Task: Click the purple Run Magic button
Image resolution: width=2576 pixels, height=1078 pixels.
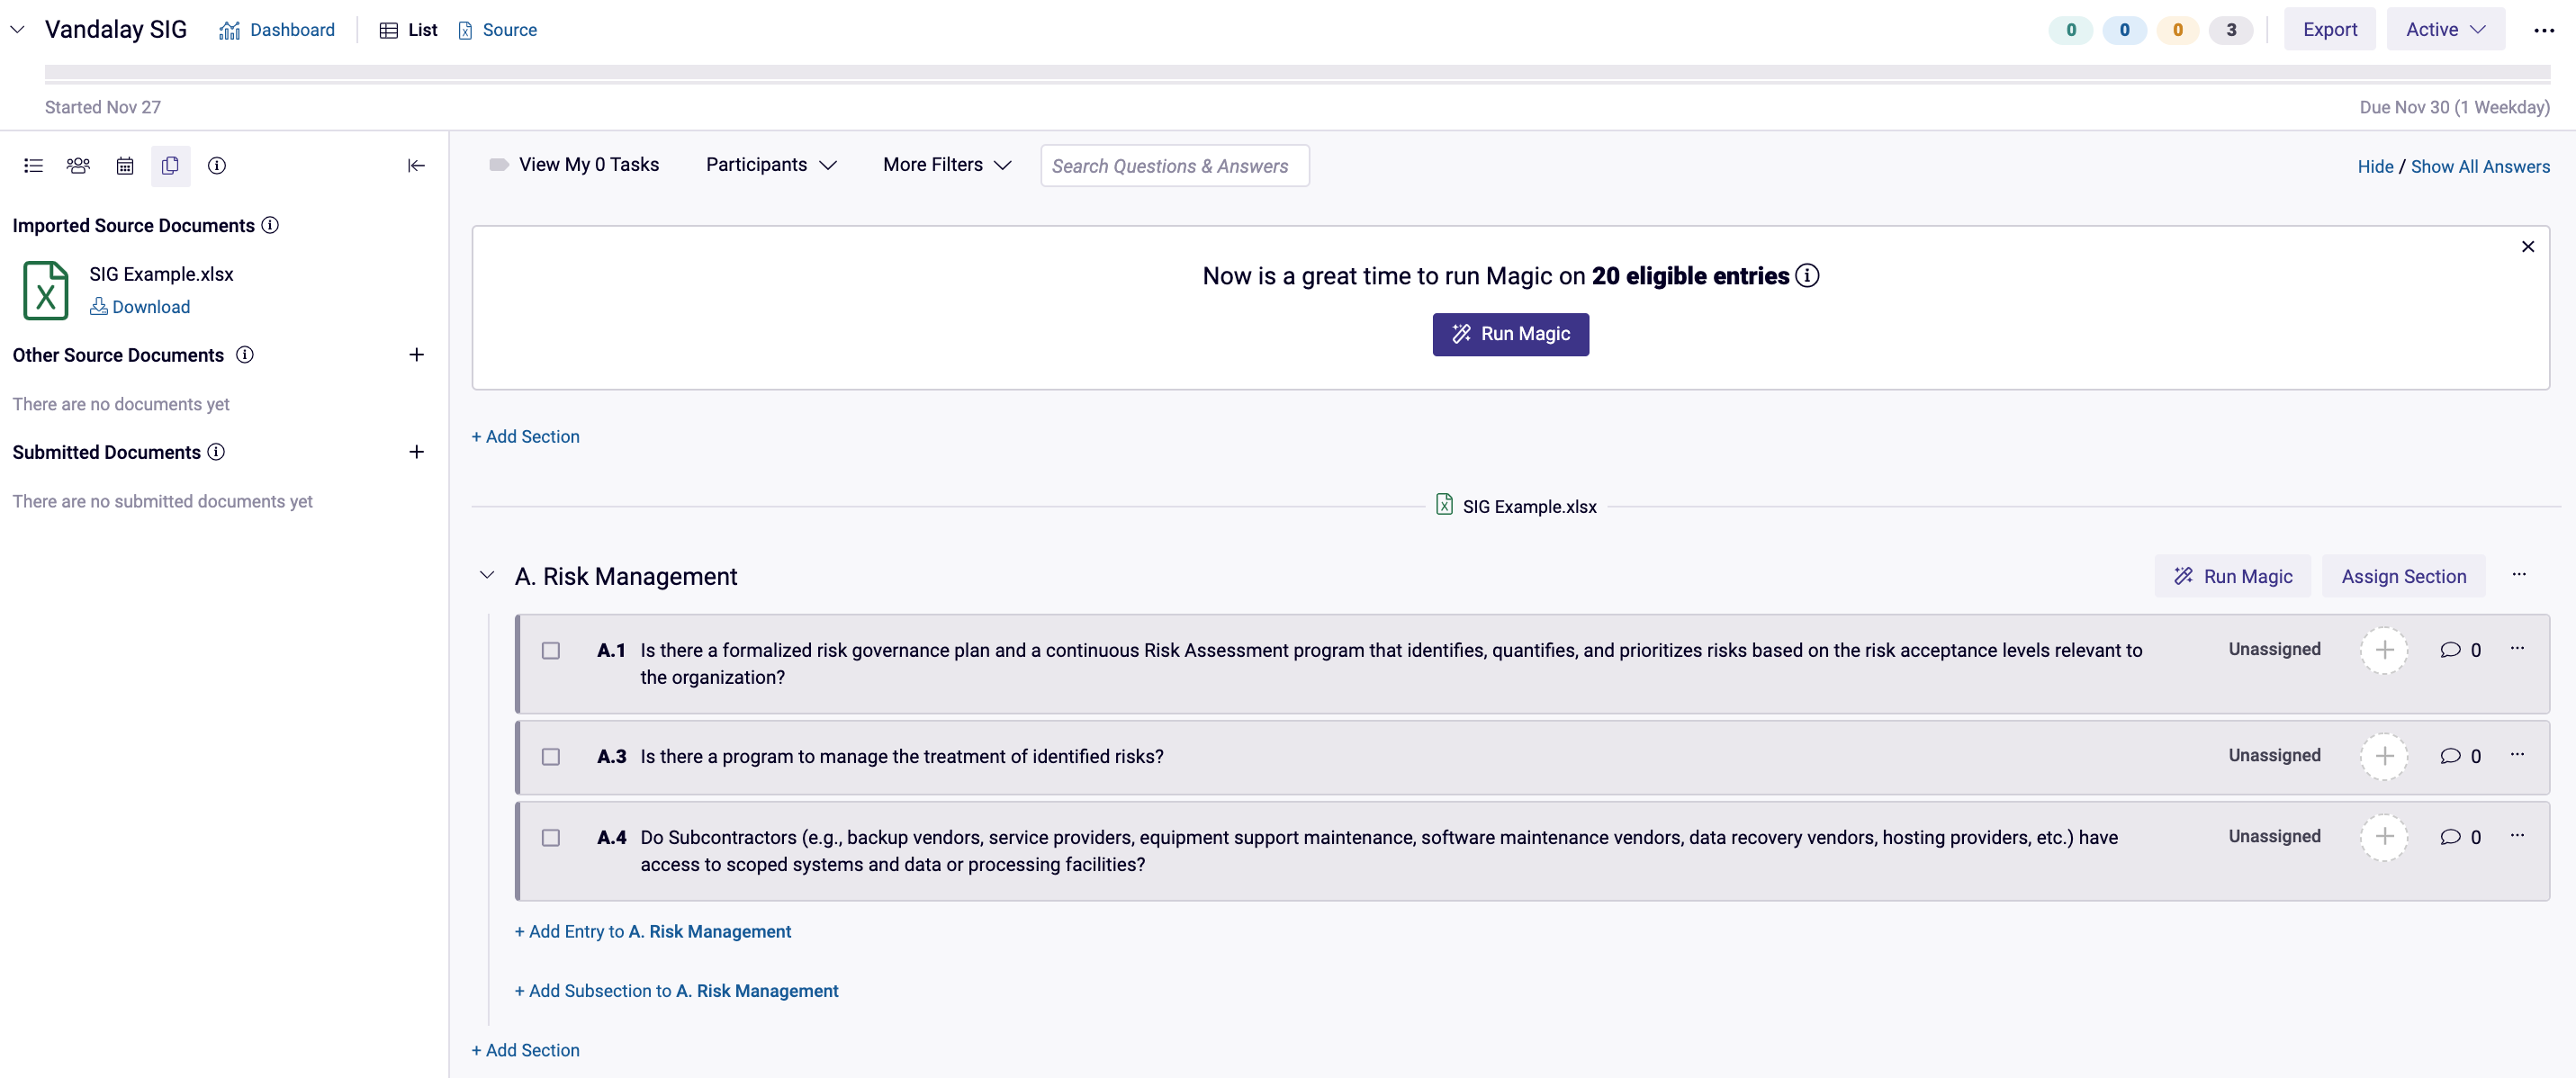Action: pyautogui.click(x=1510, y=334)
